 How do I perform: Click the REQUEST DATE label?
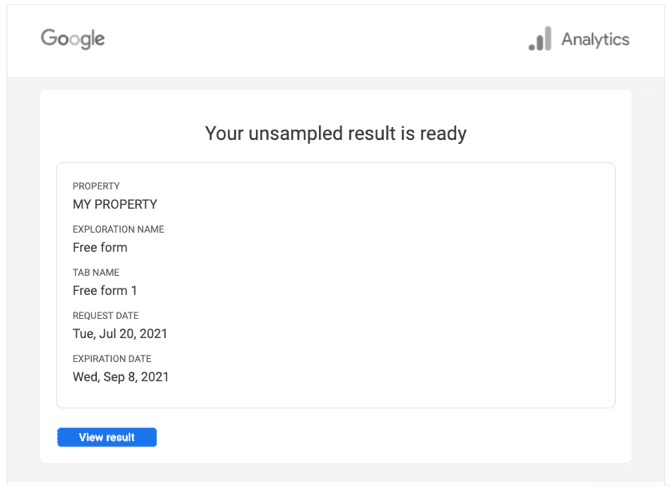tap(106, 315)
